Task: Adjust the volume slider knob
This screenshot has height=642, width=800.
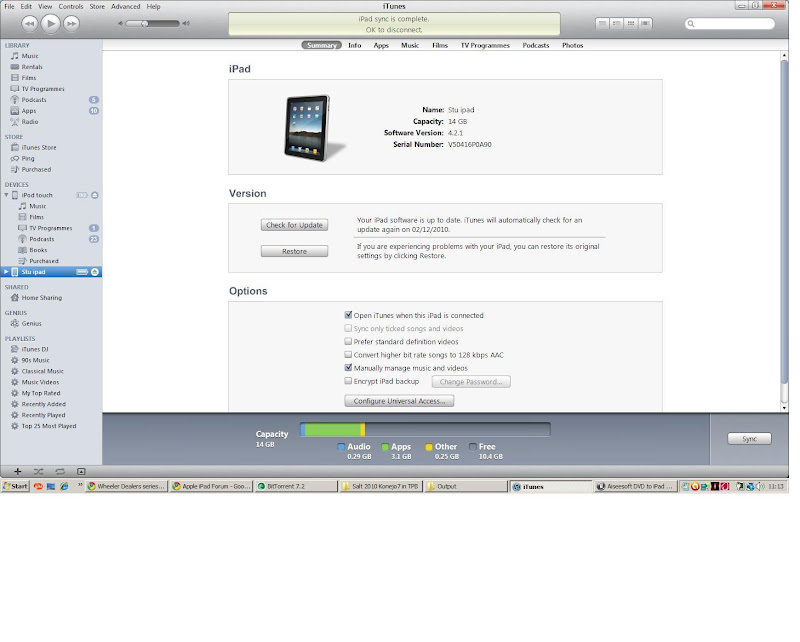Action: (145, 23)
